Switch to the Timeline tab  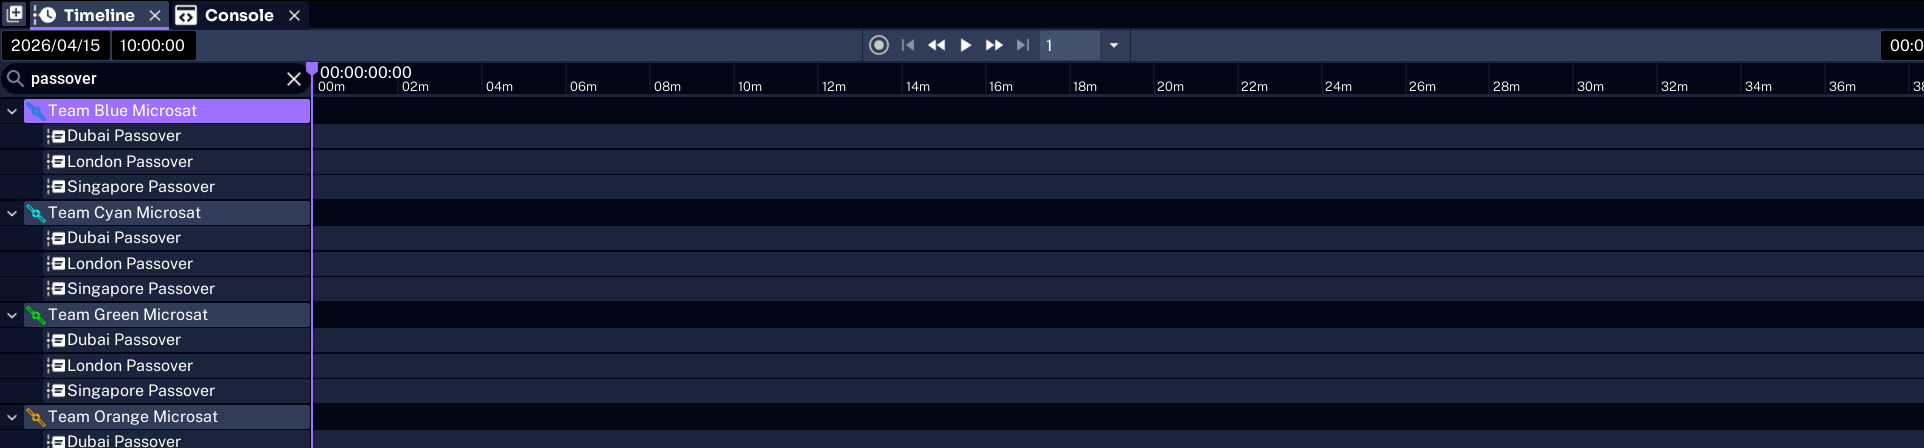point(99,15)
